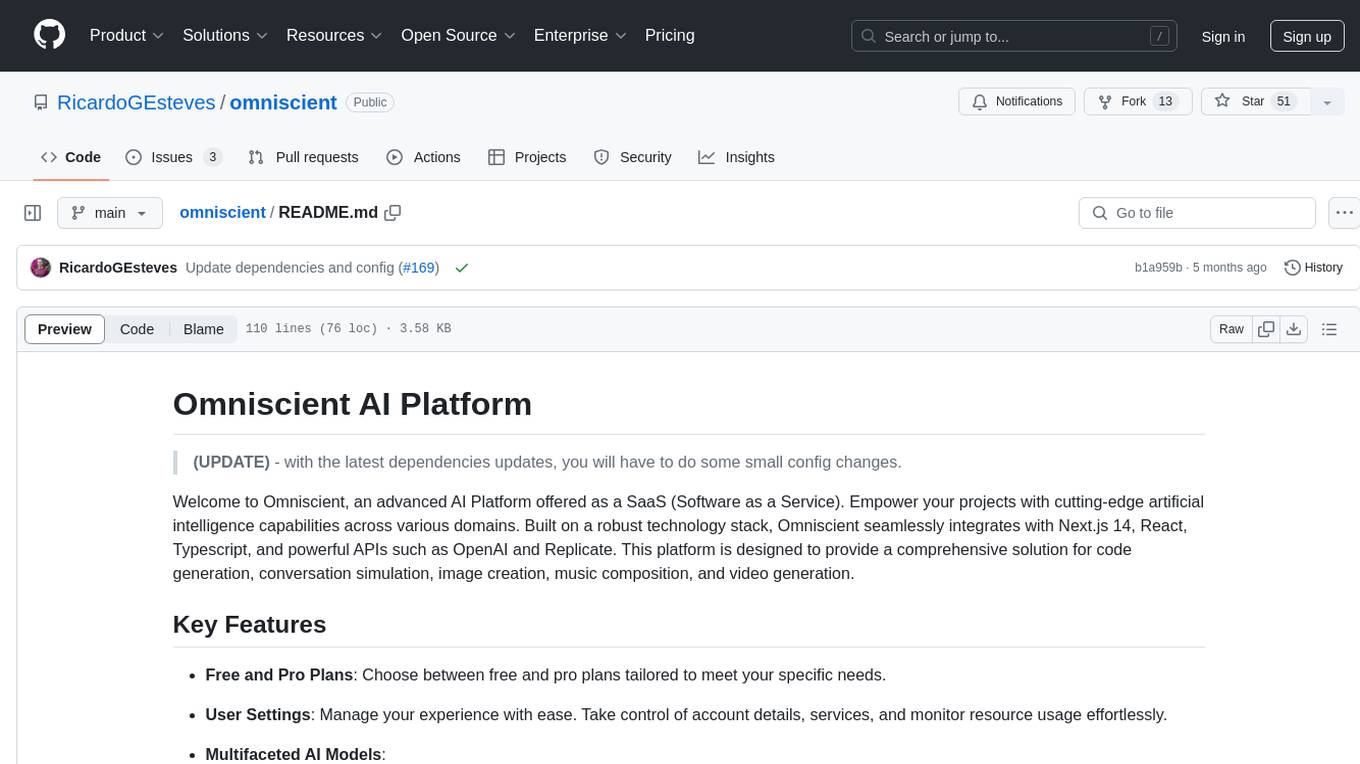1360x764 pixels.
Task: Expand the Enterprise menu
Action: [x=580, y=35]
